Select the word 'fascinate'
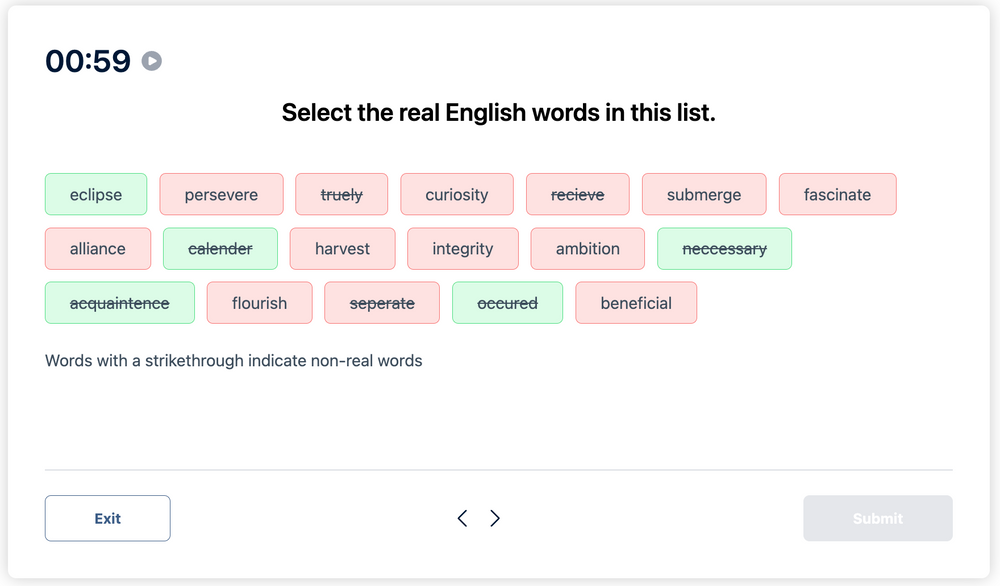Viewport: 1000px width, 586px height. pos(837,194)
